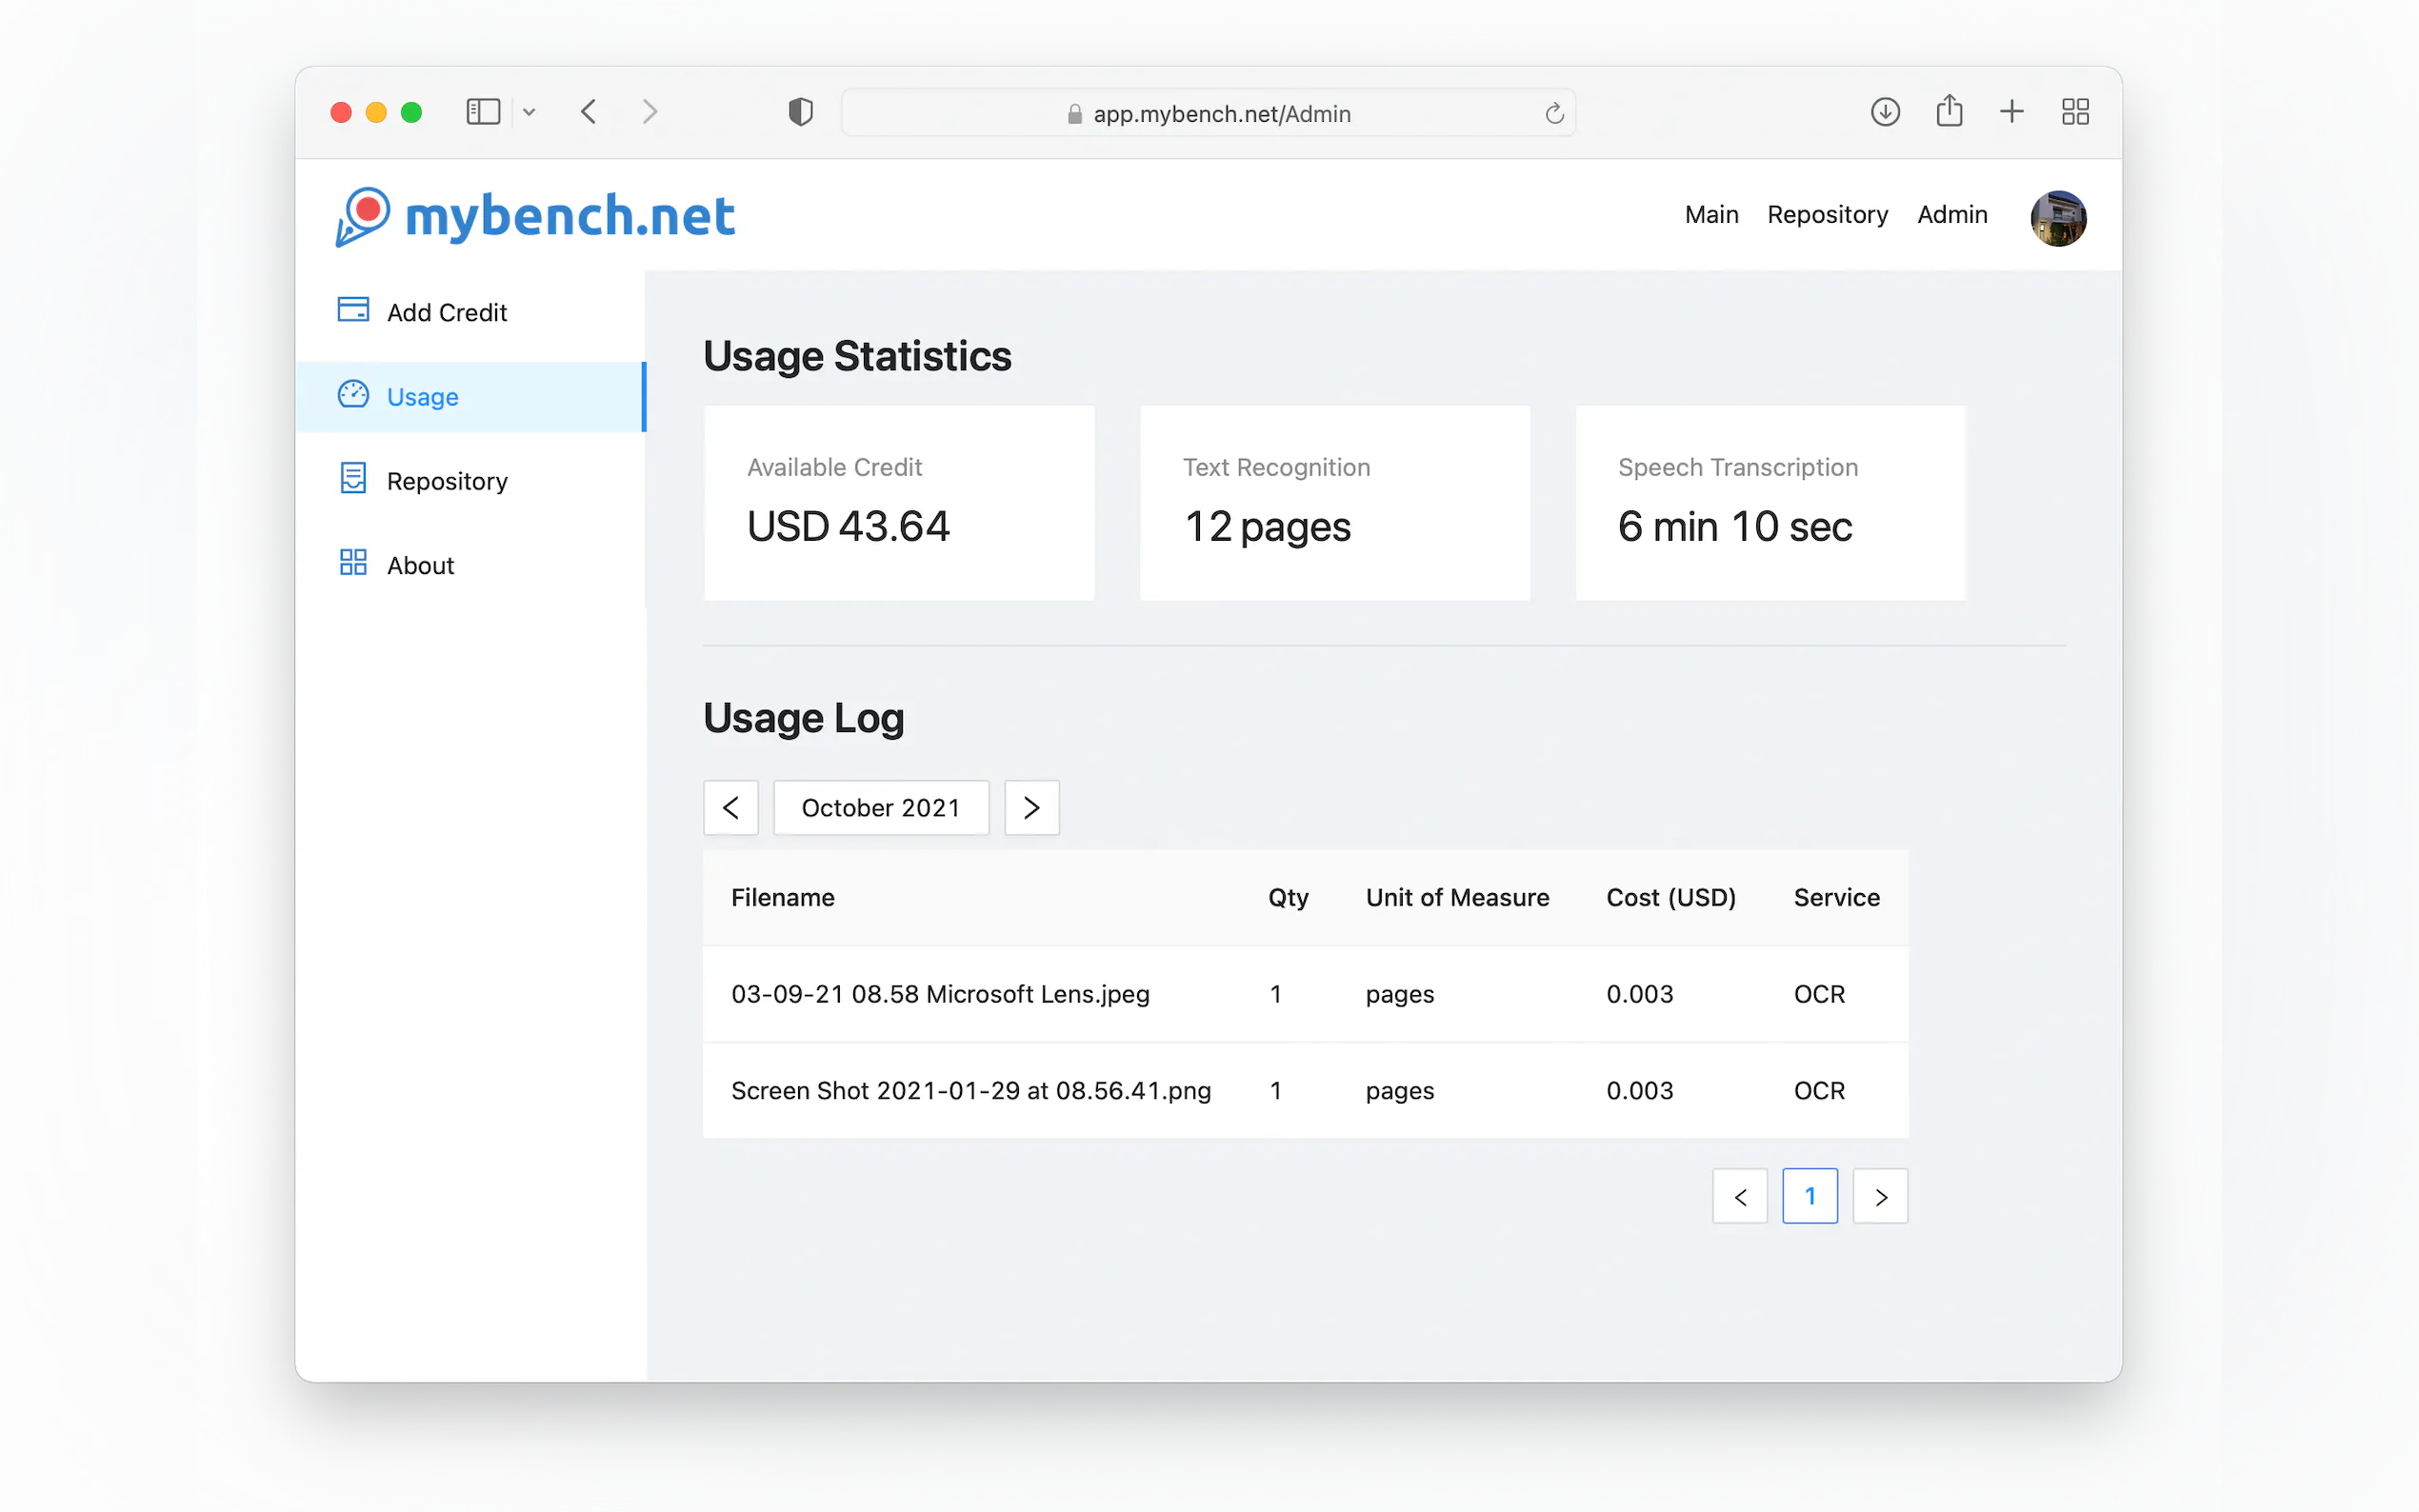The height and width of the screenshot is (1512, 2419).
Task: Select Main in the top navigation
Action: point(1711,215)
